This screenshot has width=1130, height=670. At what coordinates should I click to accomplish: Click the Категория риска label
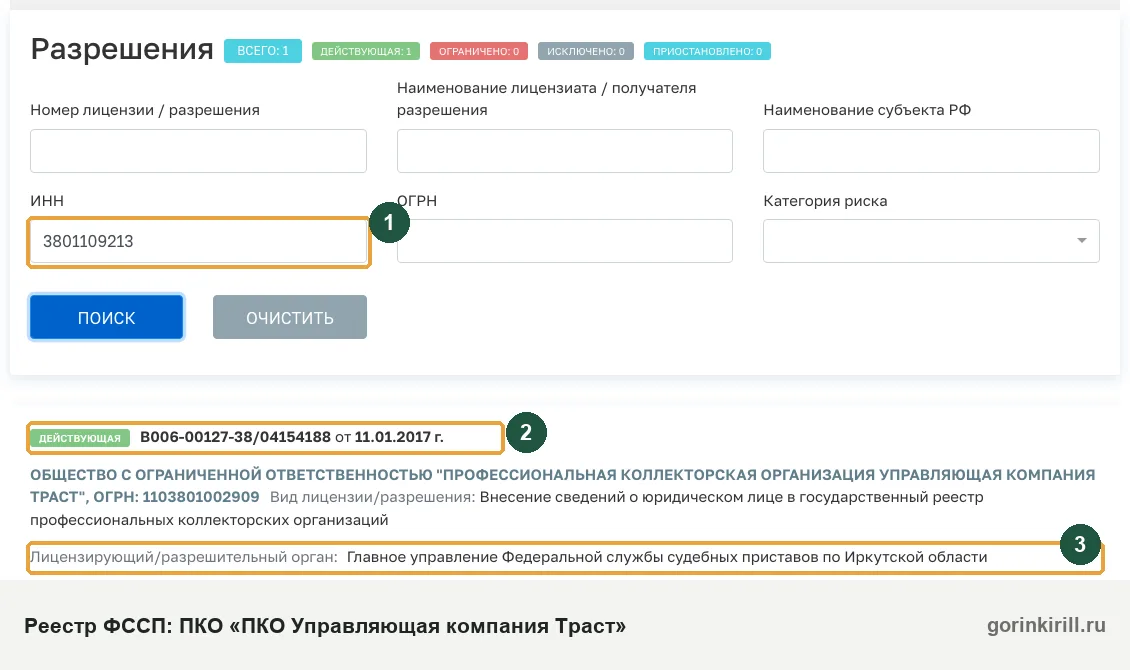click(x=825, y=201)
